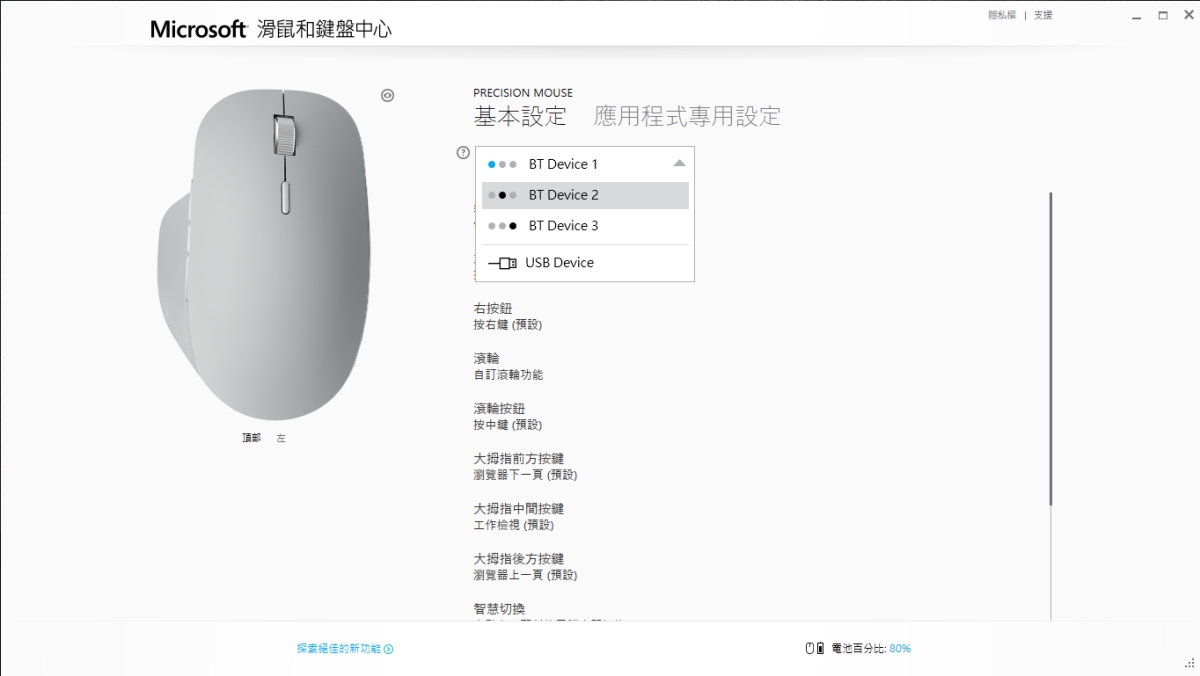Click the blue dot indicator for BT Device 1
This screenshot has height=676, width=1200.
492,164
